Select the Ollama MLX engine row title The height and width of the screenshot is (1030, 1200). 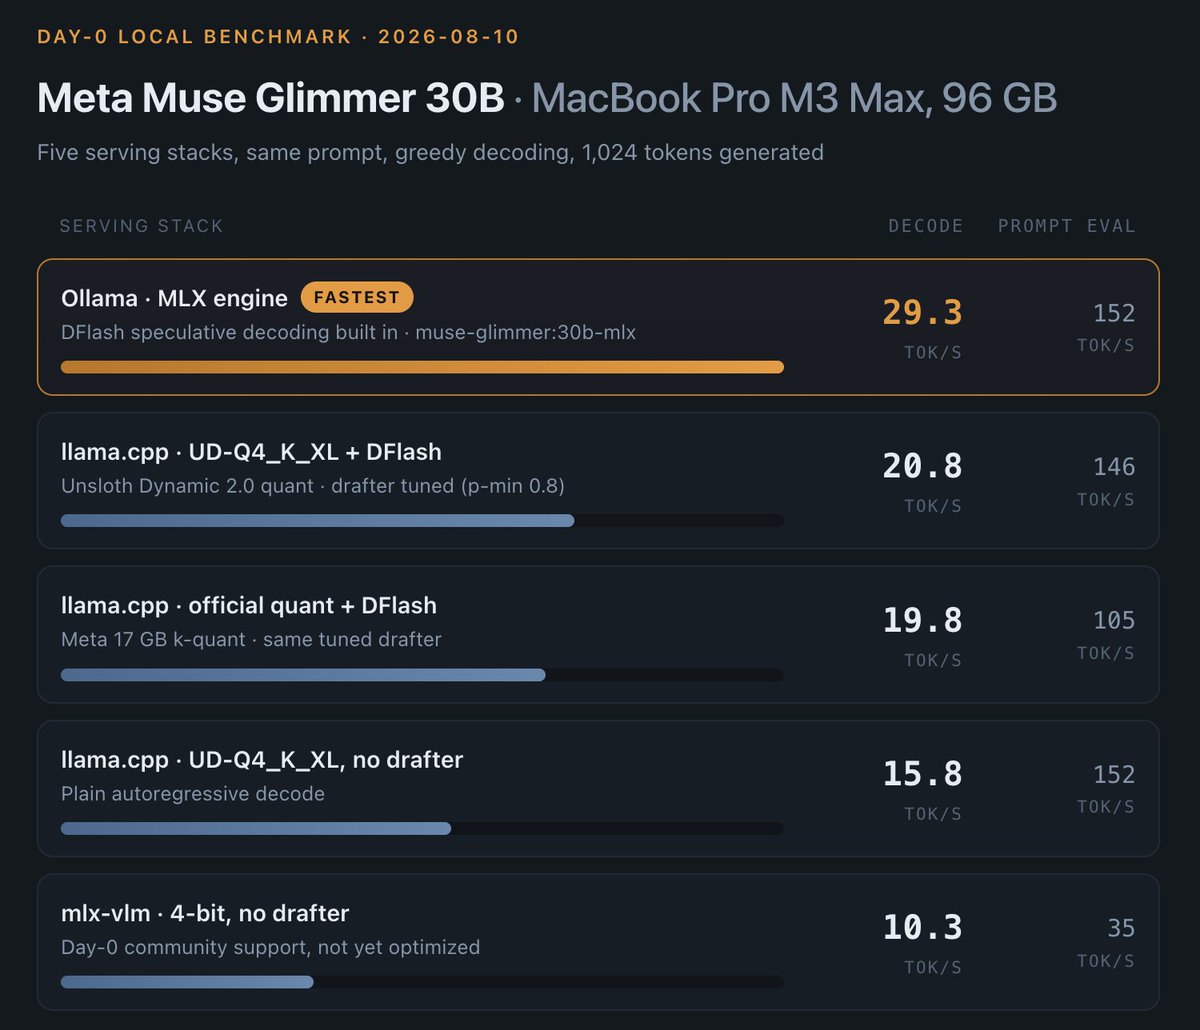tap(174, 297)
